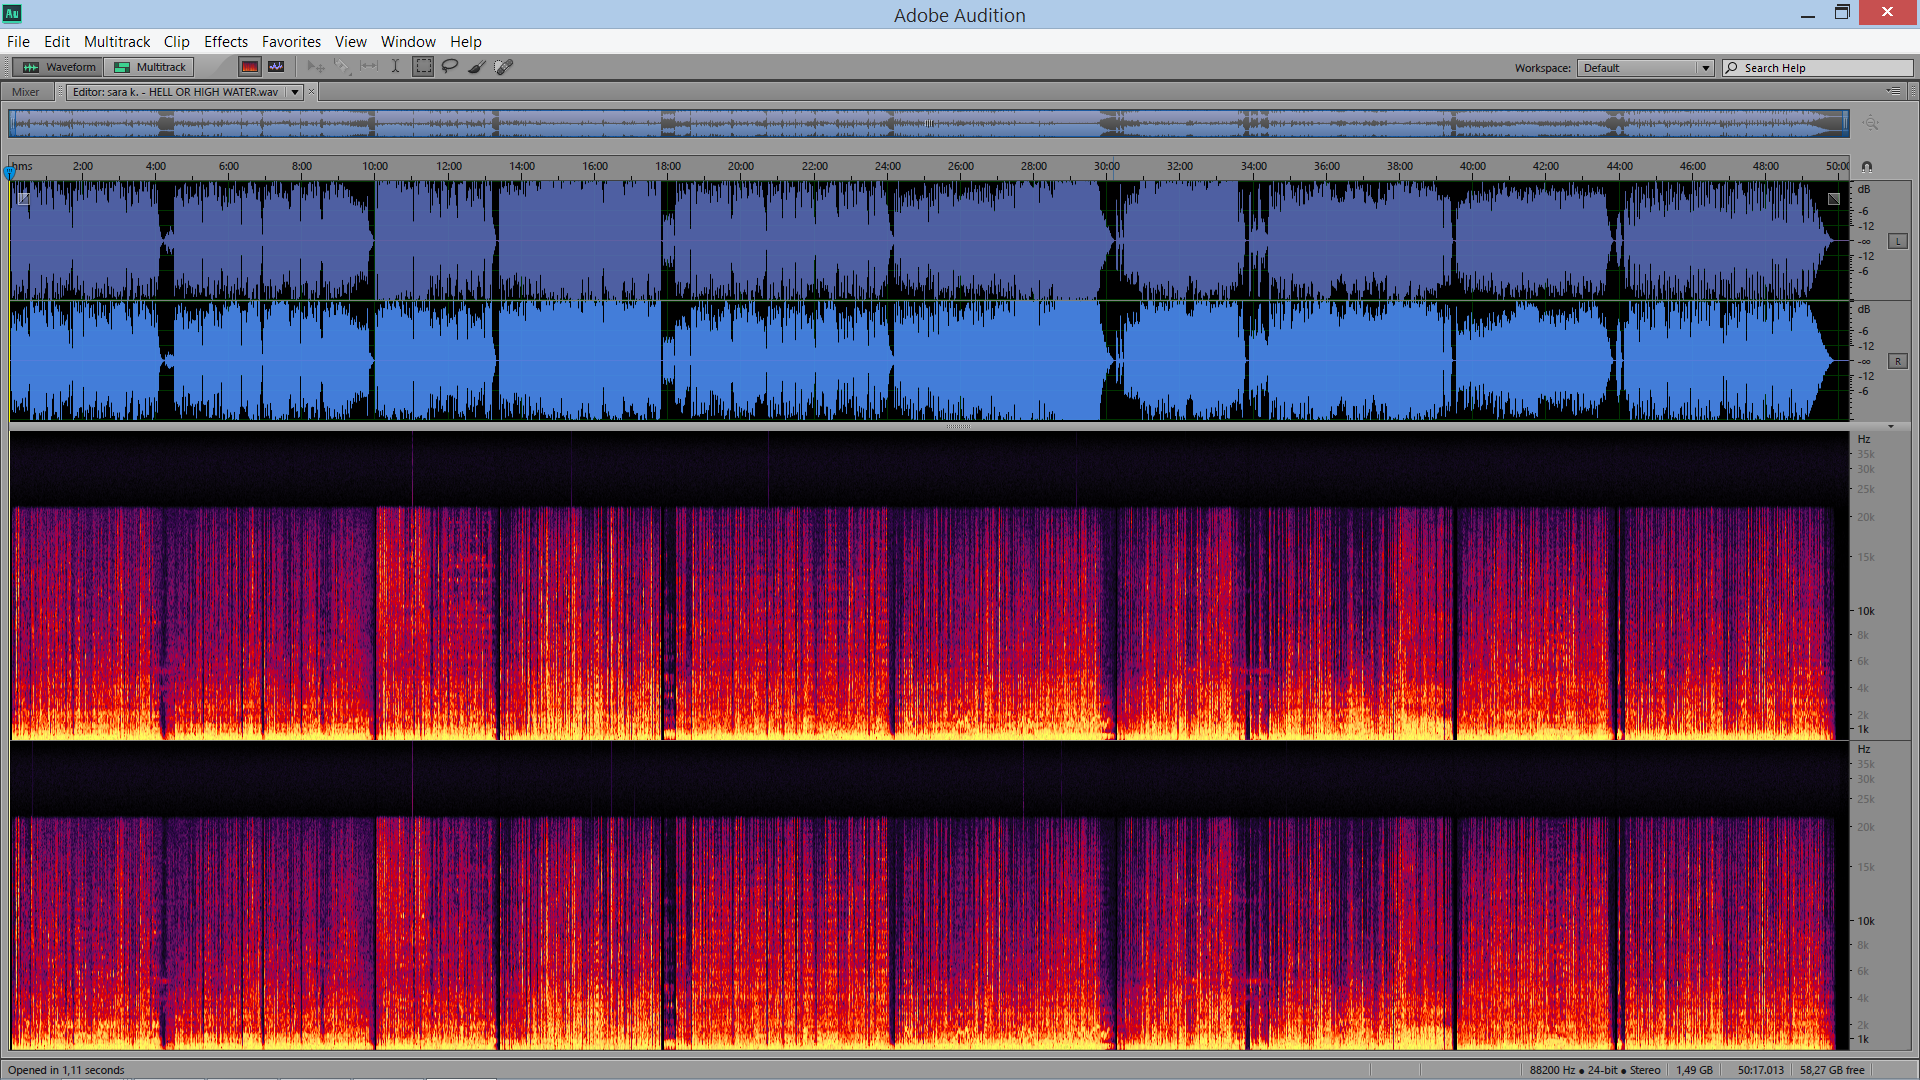This screenshot has height=1080, width=1920.
Task: Select the Time Selection tool
Action: (395, 67)
